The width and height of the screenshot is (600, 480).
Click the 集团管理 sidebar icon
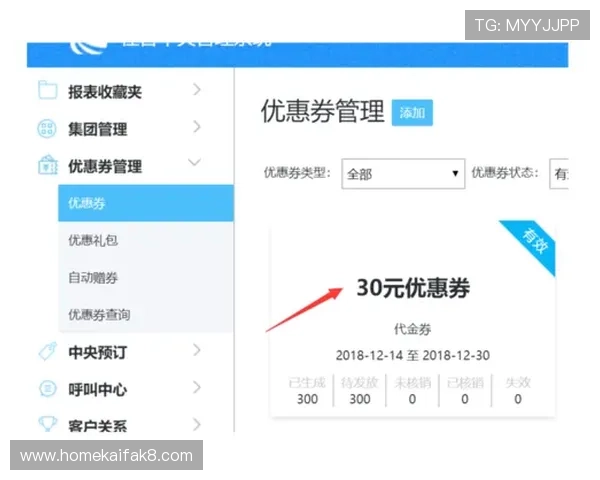pos(47,128)
